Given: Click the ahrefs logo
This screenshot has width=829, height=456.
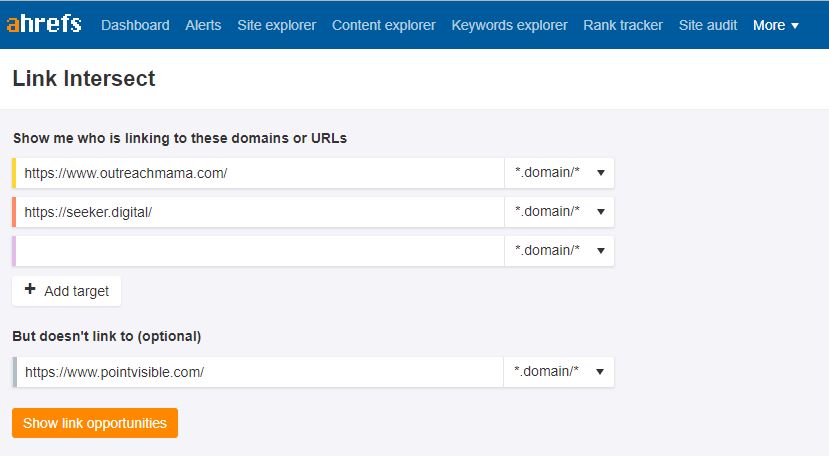Looking at the screenshot, I should pyautogui.click(x=44, y=24).
